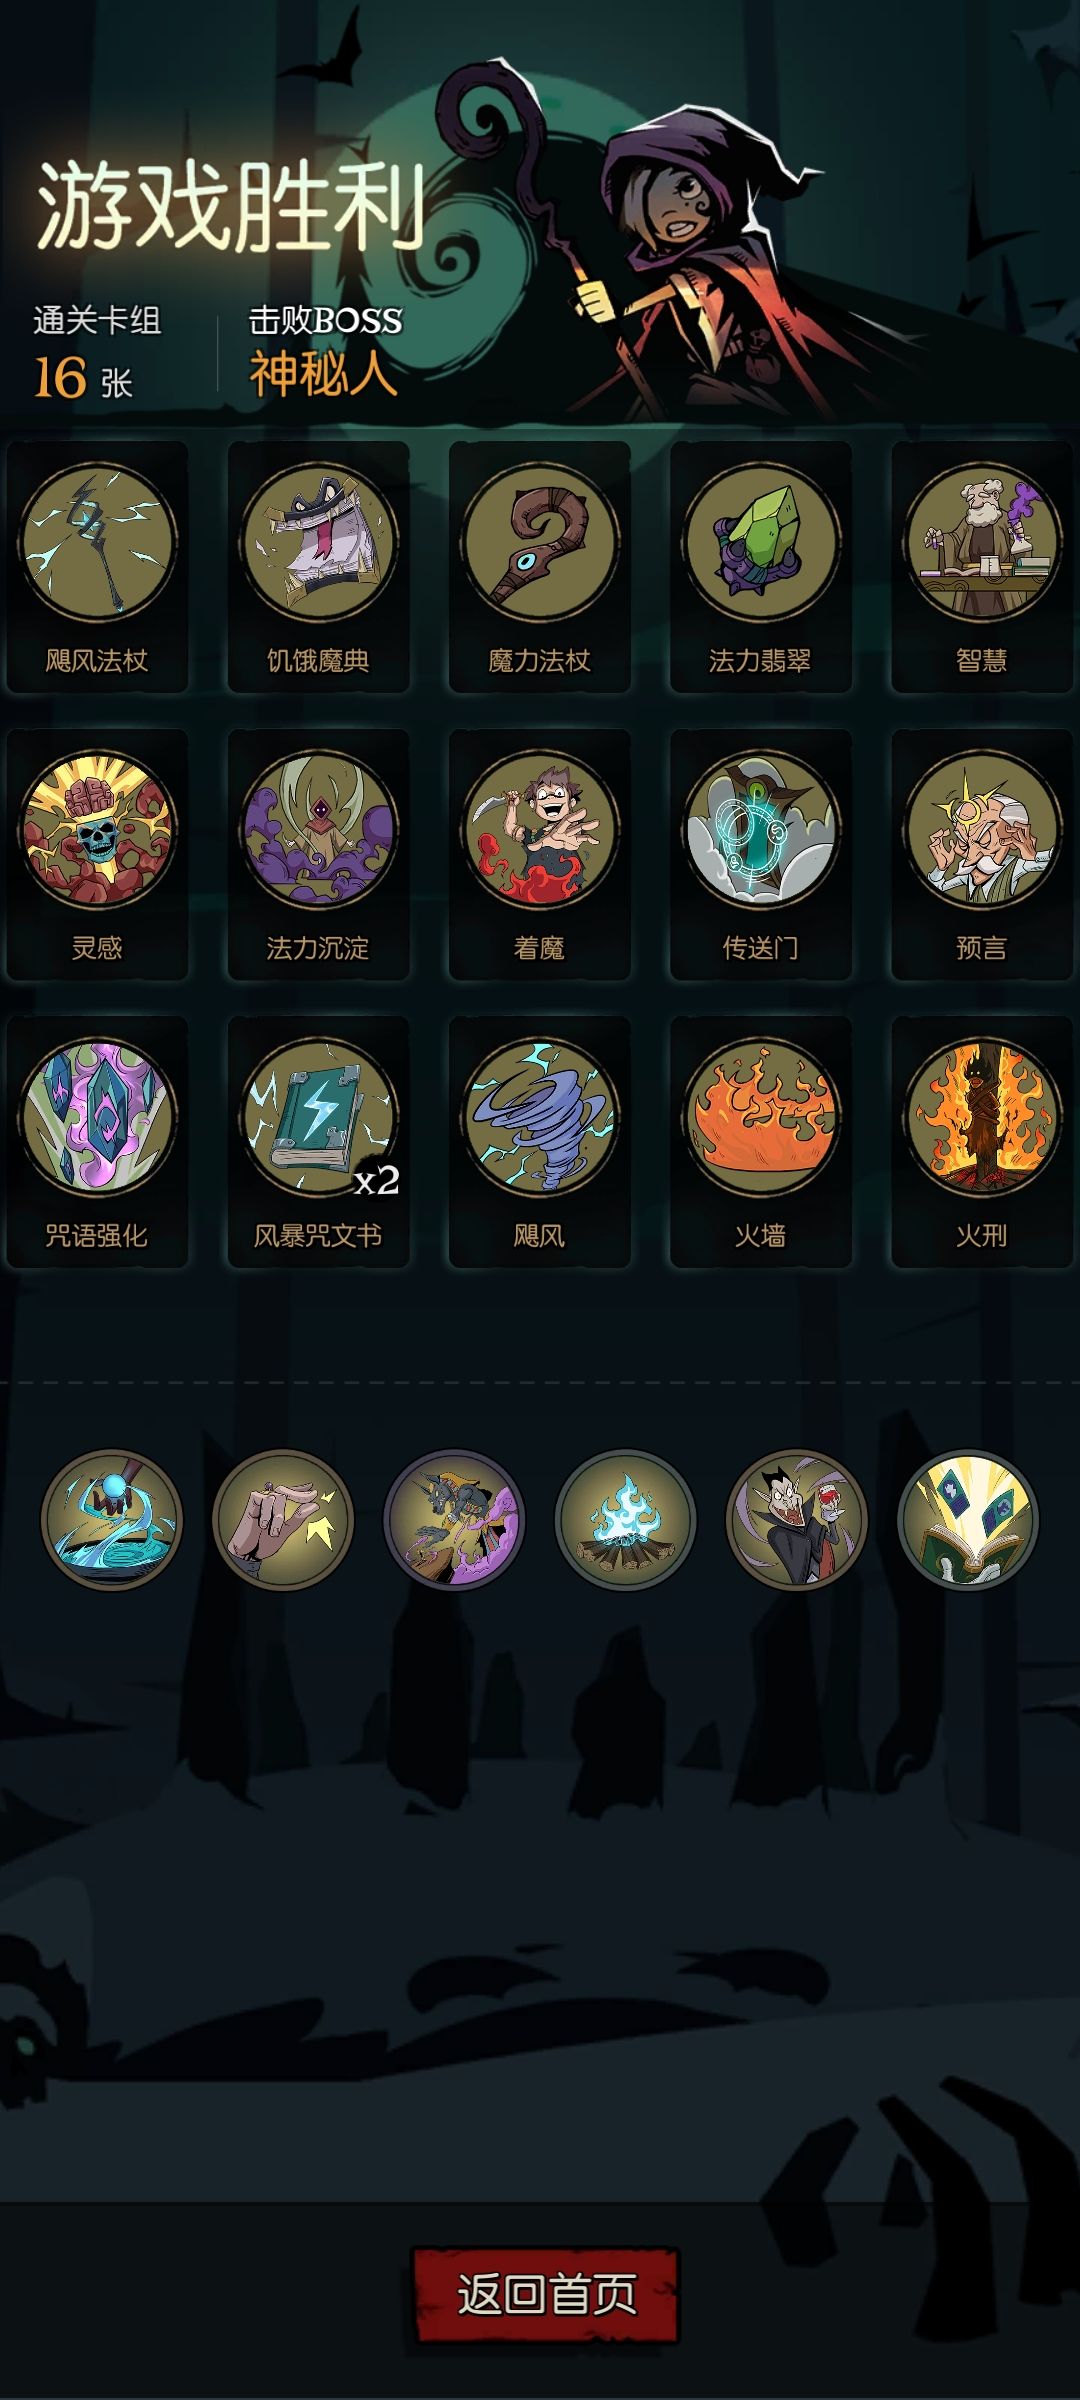Tap the 咒语强化 crystal card

97,1142
